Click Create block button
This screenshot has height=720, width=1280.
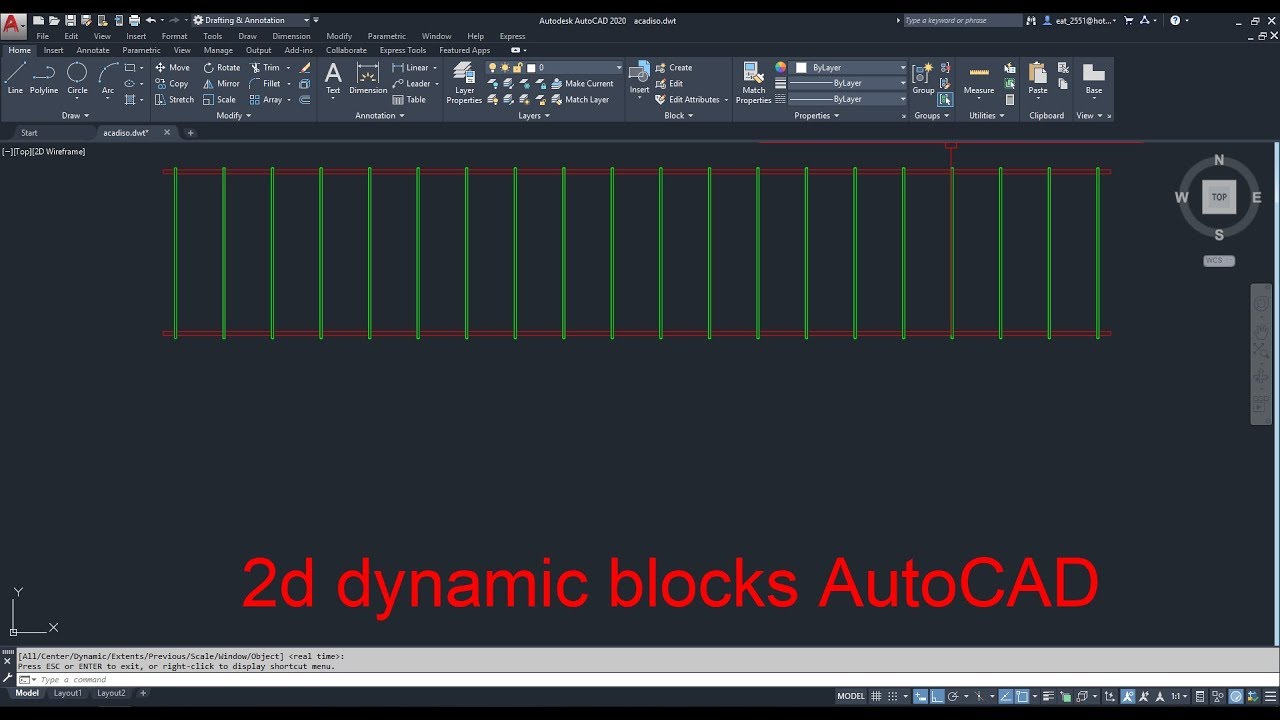point(674,68)
